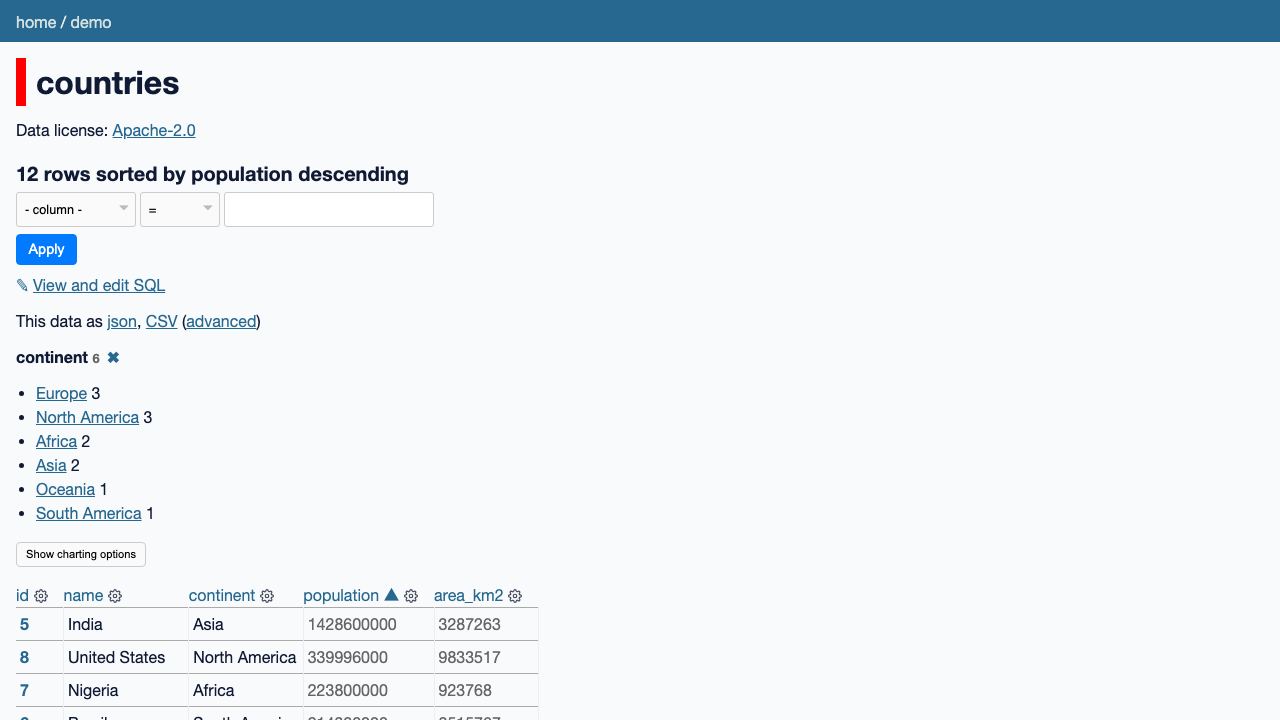Show charting options
Image resolution: width=1280 pixels, height=720 pixels.
(x=81, y=554)
